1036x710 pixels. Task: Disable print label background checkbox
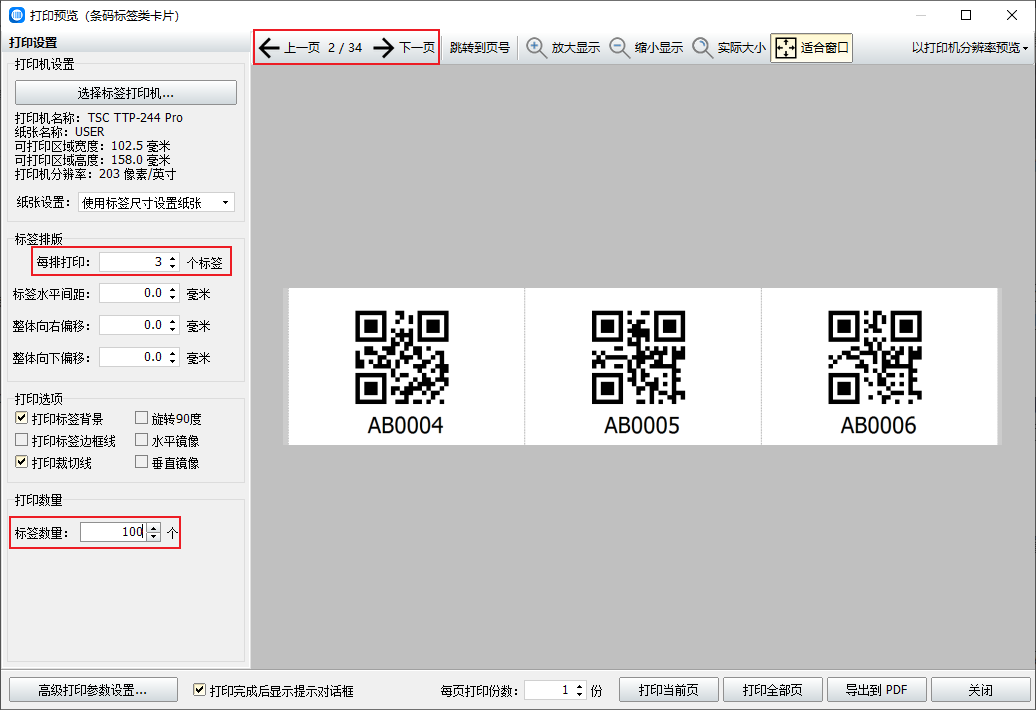tap(22, 419)
